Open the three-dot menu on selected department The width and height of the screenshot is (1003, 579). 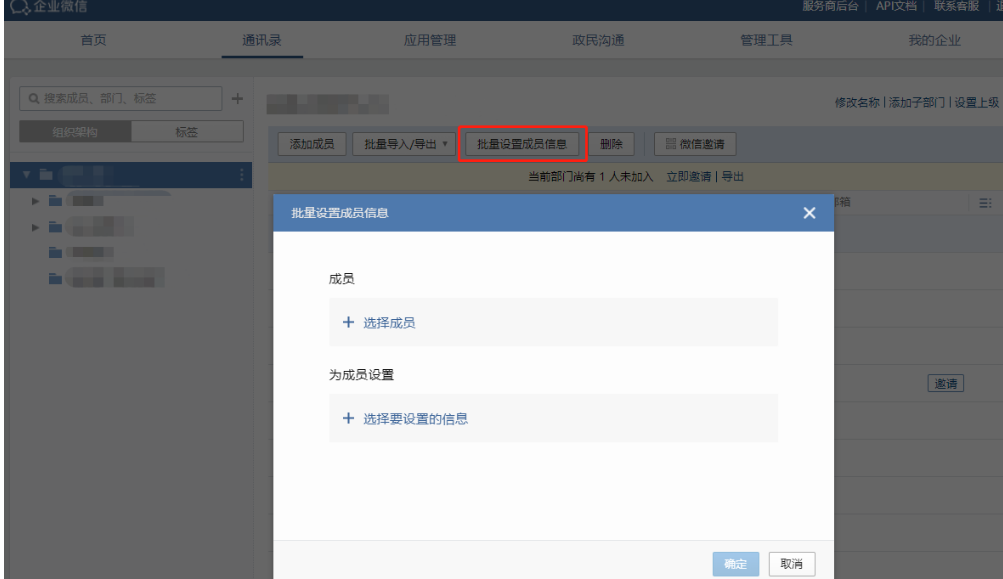click(242, 174)
